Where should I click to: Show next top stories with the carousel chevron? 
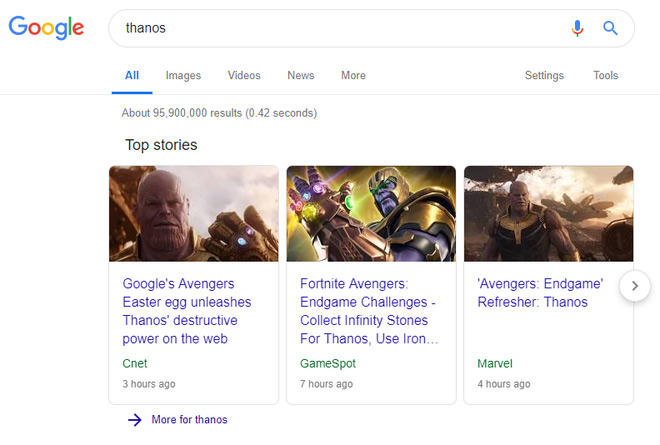tap(634, 287)
